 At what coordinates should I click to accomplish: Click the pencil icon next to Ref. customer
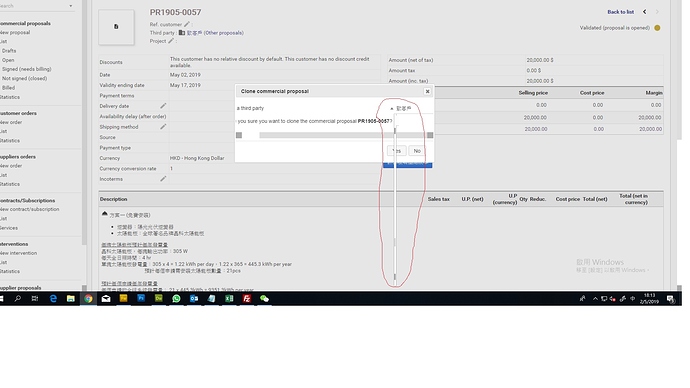187,24
